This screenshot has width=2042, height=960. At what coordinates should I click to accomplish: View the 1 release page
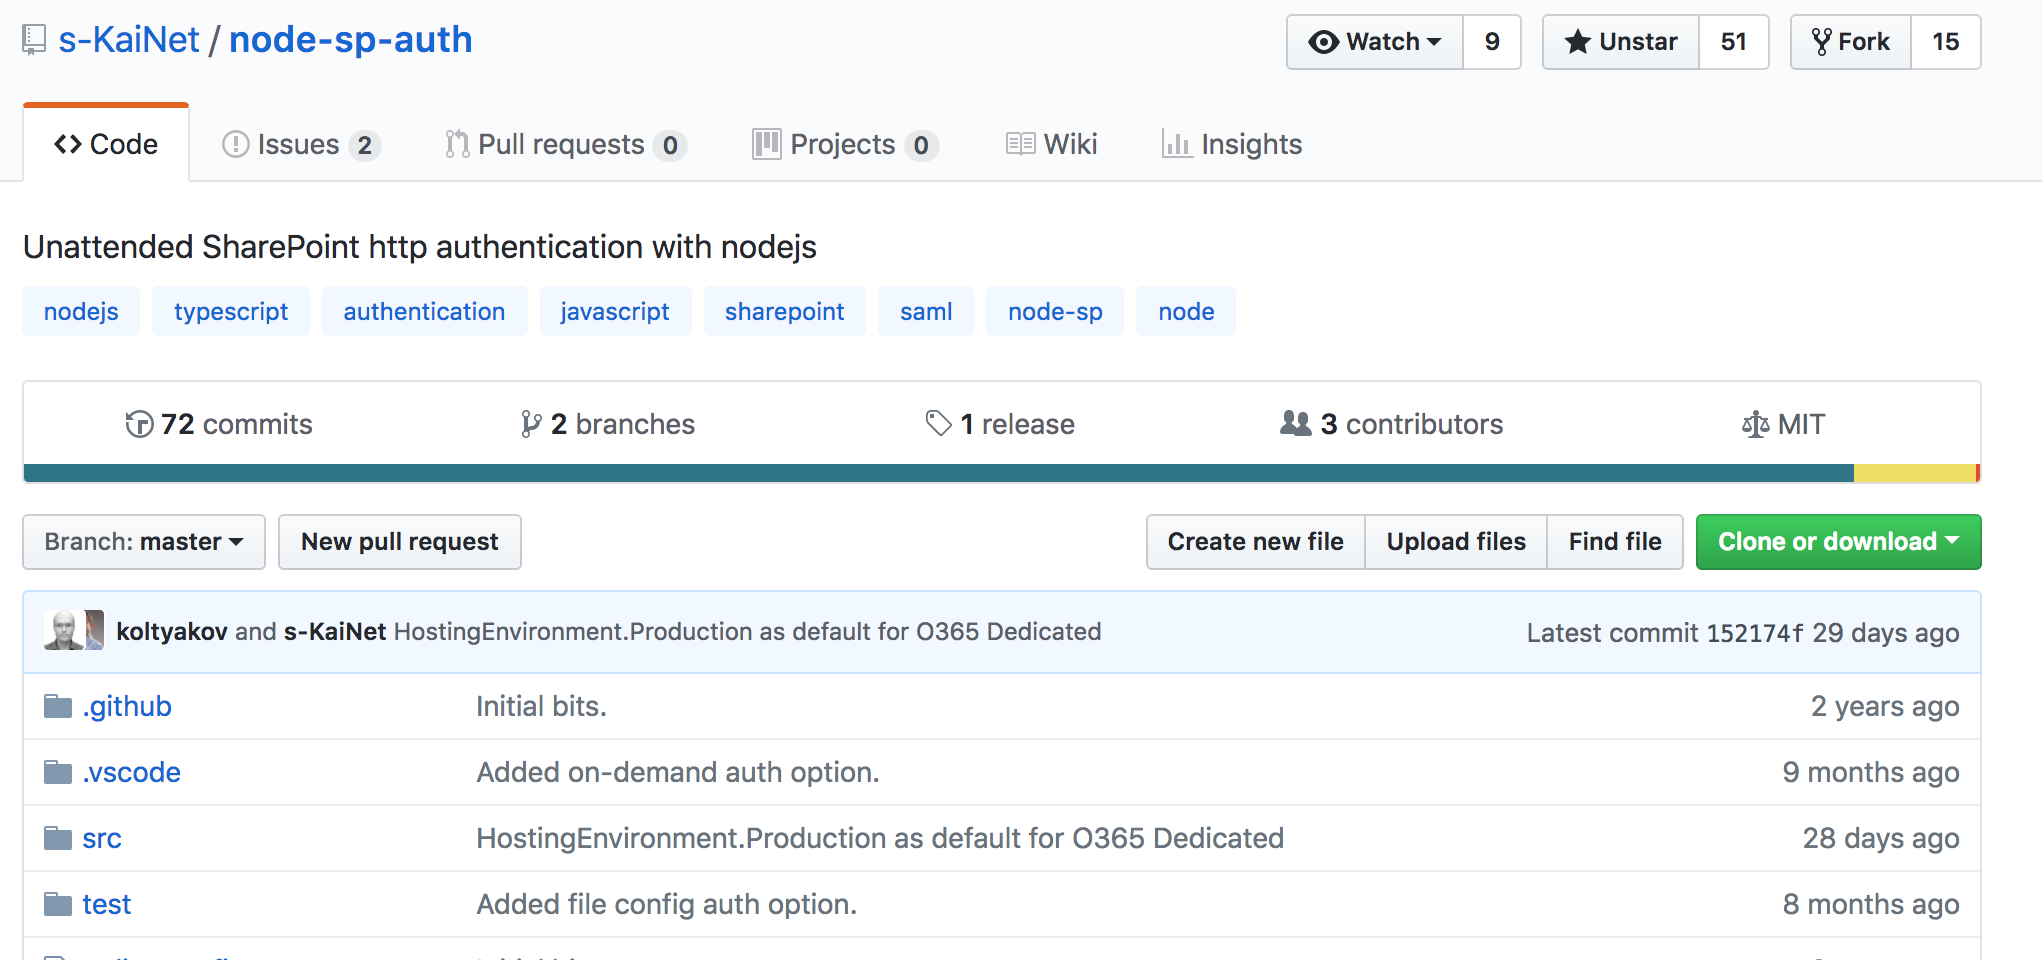pyautogui.click(x=1000, y=424)
